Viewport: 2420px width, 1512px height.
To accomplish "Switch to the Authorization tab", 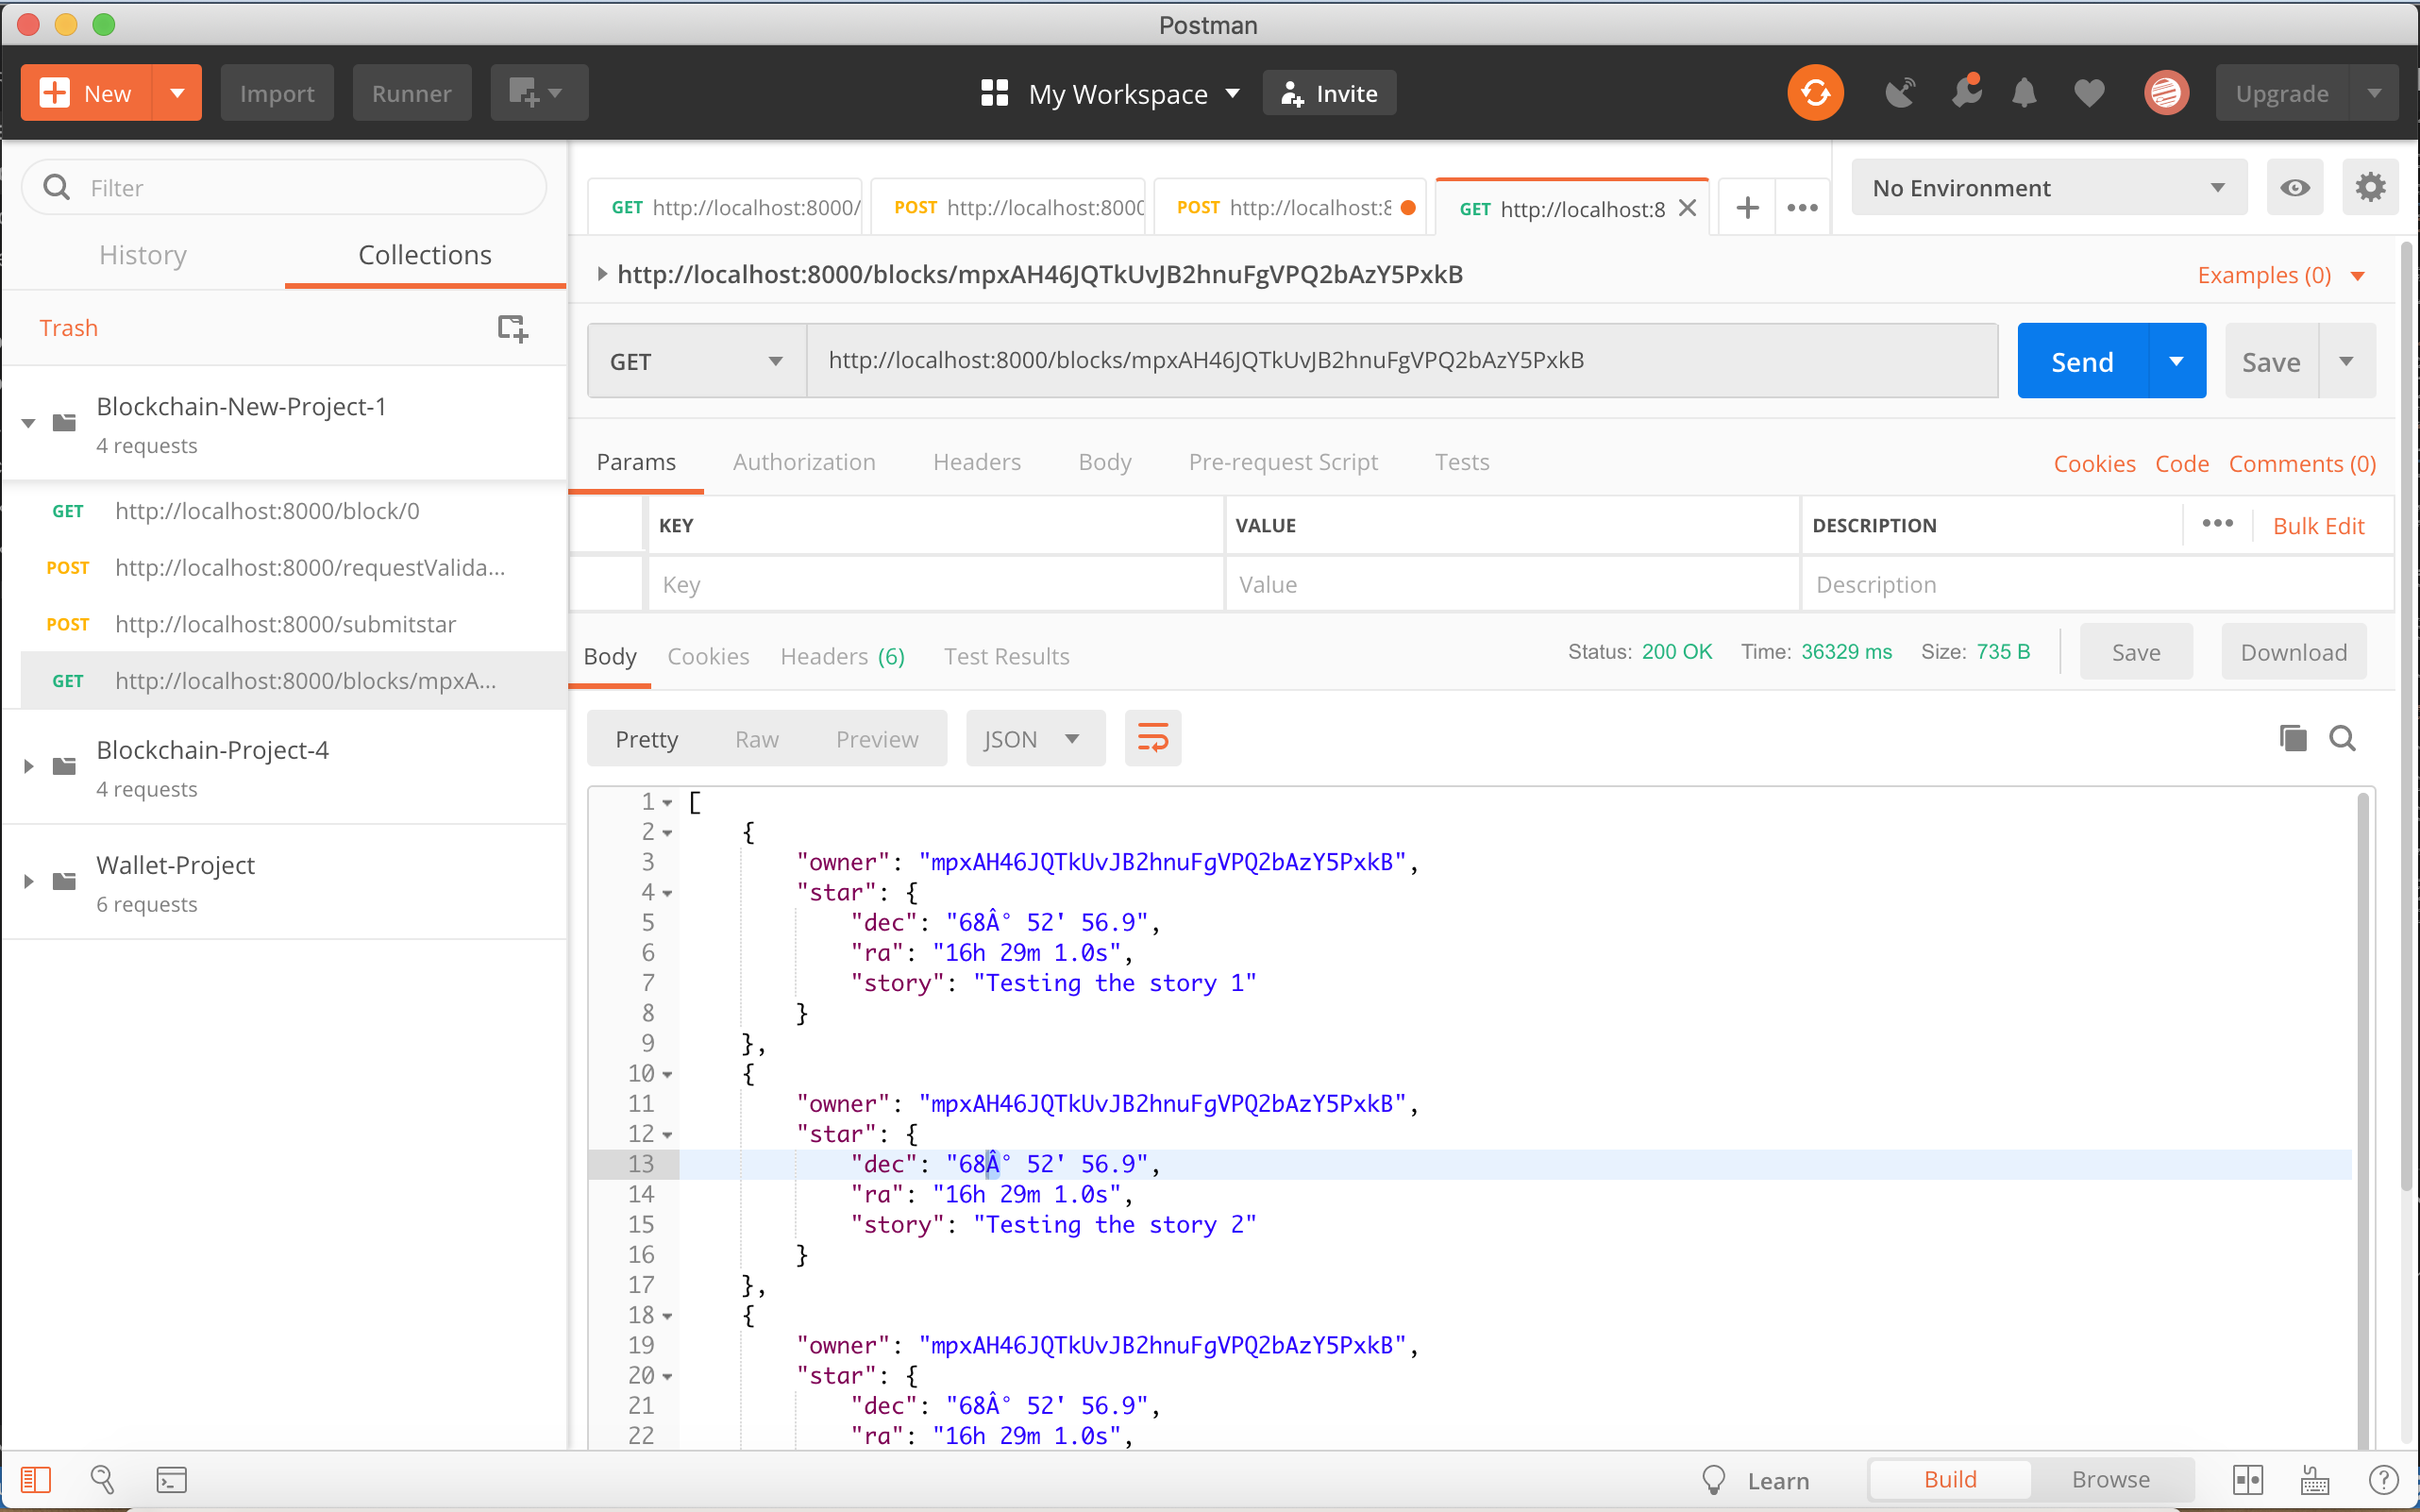I will click(803, 462).
